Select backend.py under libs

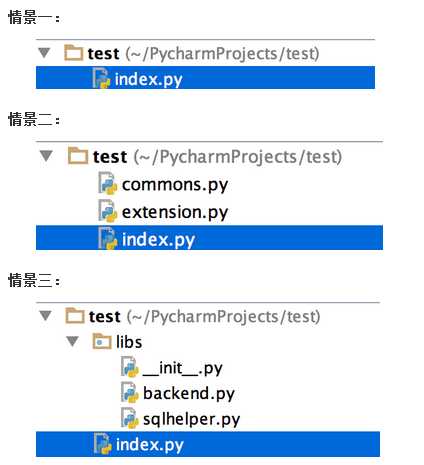(x=189, y=393)
